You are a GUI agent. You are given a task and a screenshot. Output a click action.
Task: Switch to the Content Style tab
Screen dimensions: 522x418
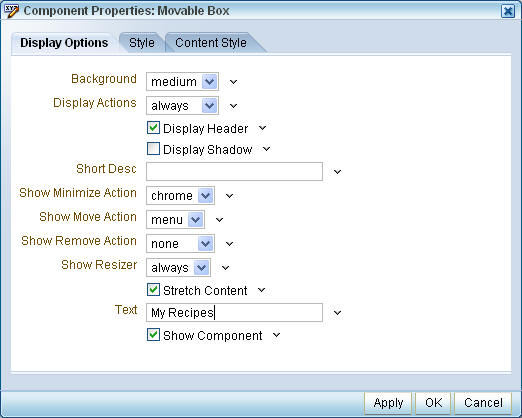click(x=211, y=43)
